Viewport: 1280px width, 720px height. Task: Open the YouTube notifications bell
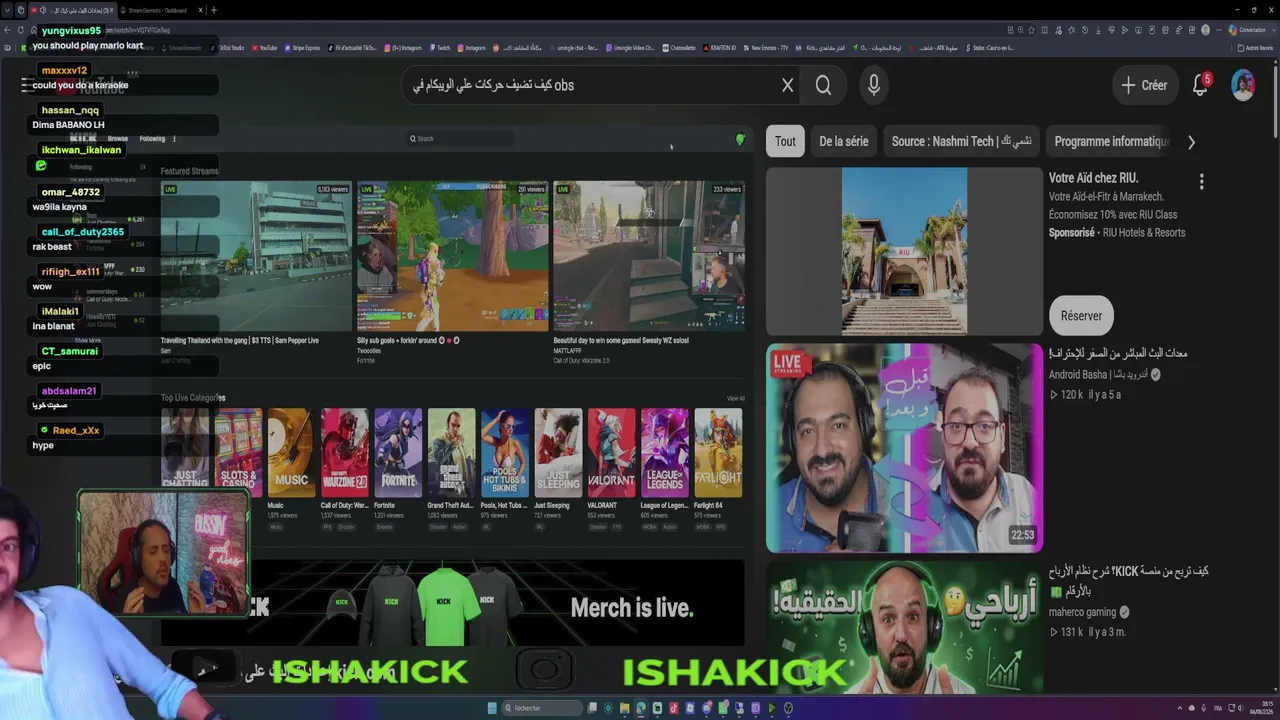pyautogui.click(x=1201, y=85)
